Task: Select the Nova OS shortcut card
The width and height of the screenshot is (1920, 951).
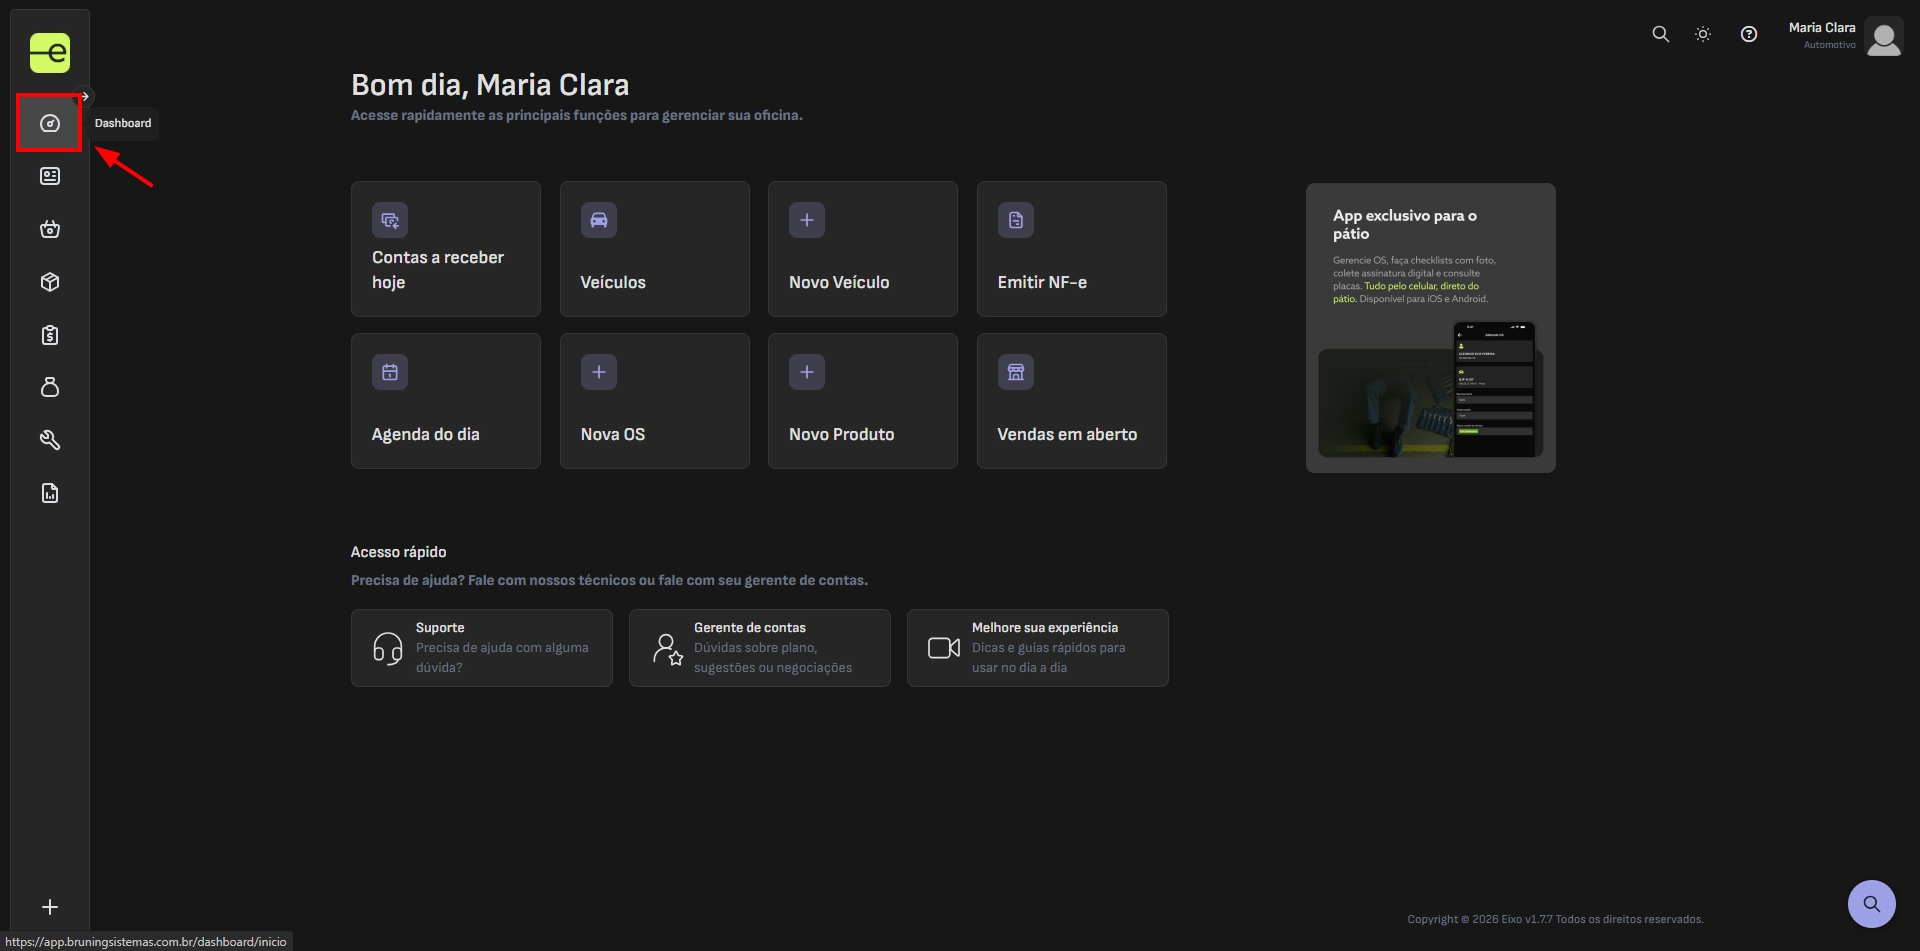Action: pyautogui.click(x=655, y=401)
